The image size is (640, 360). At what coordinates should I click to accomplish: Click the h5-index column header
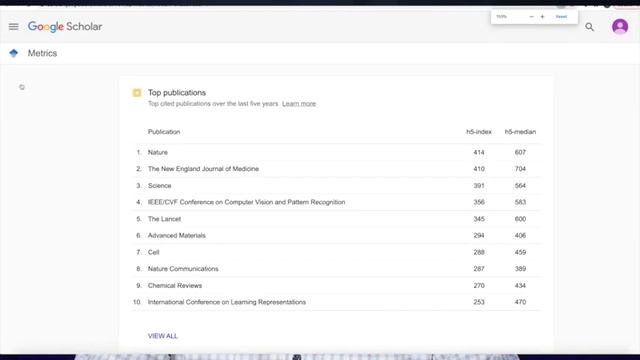click(x=479, y=132)
